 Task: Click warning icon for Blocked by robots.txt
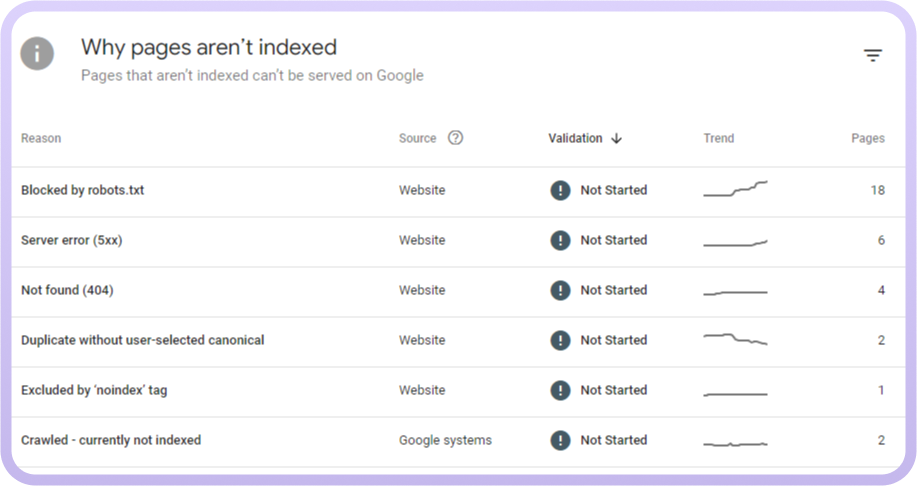pyautogui.click(x=560, y=190)
